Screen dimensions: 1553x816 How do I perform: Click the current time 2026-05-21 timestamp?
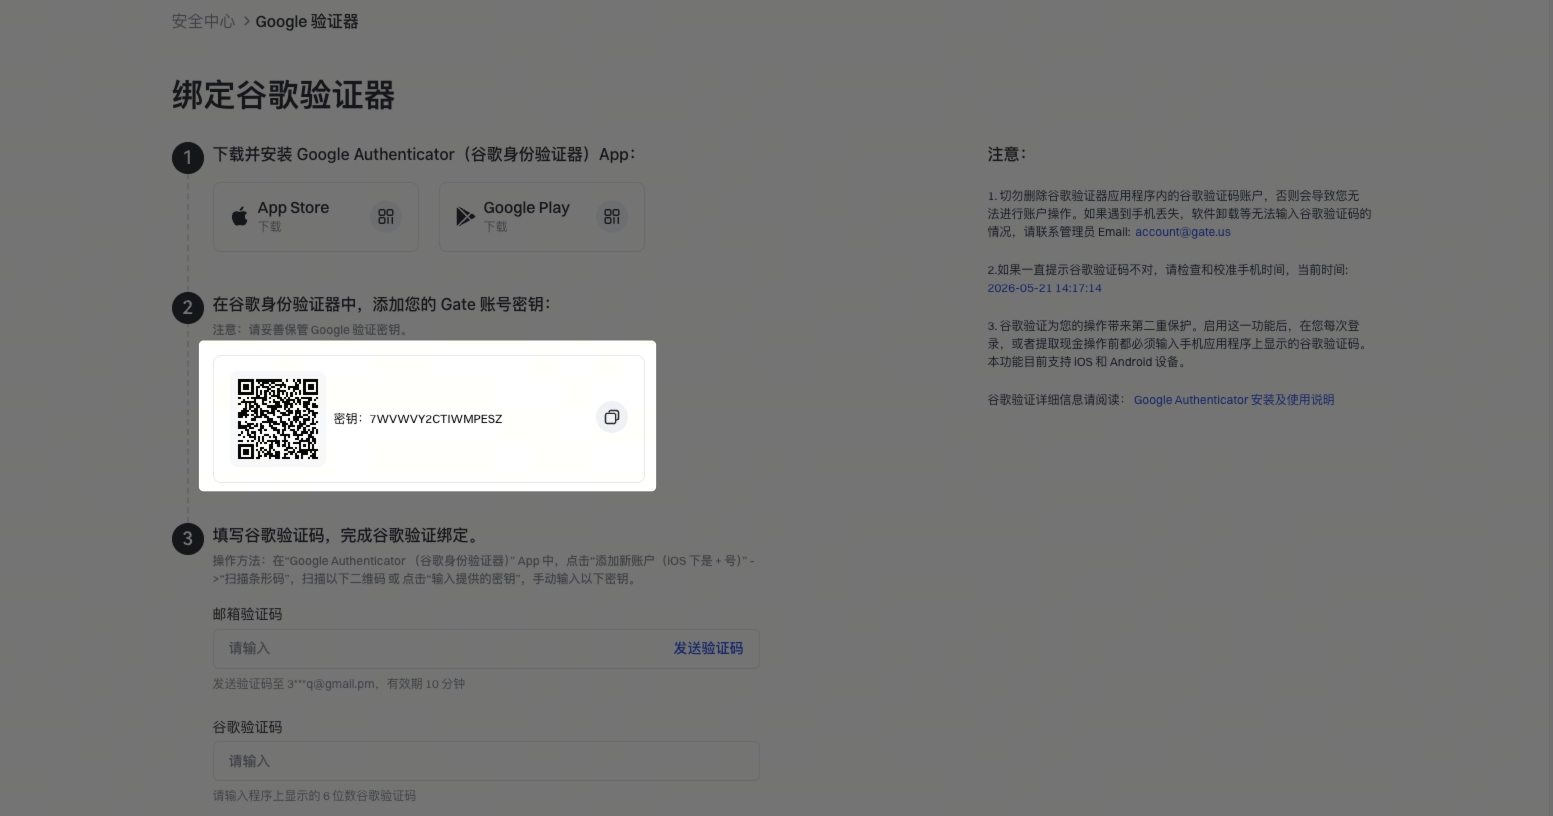[x=1044, y=288]
